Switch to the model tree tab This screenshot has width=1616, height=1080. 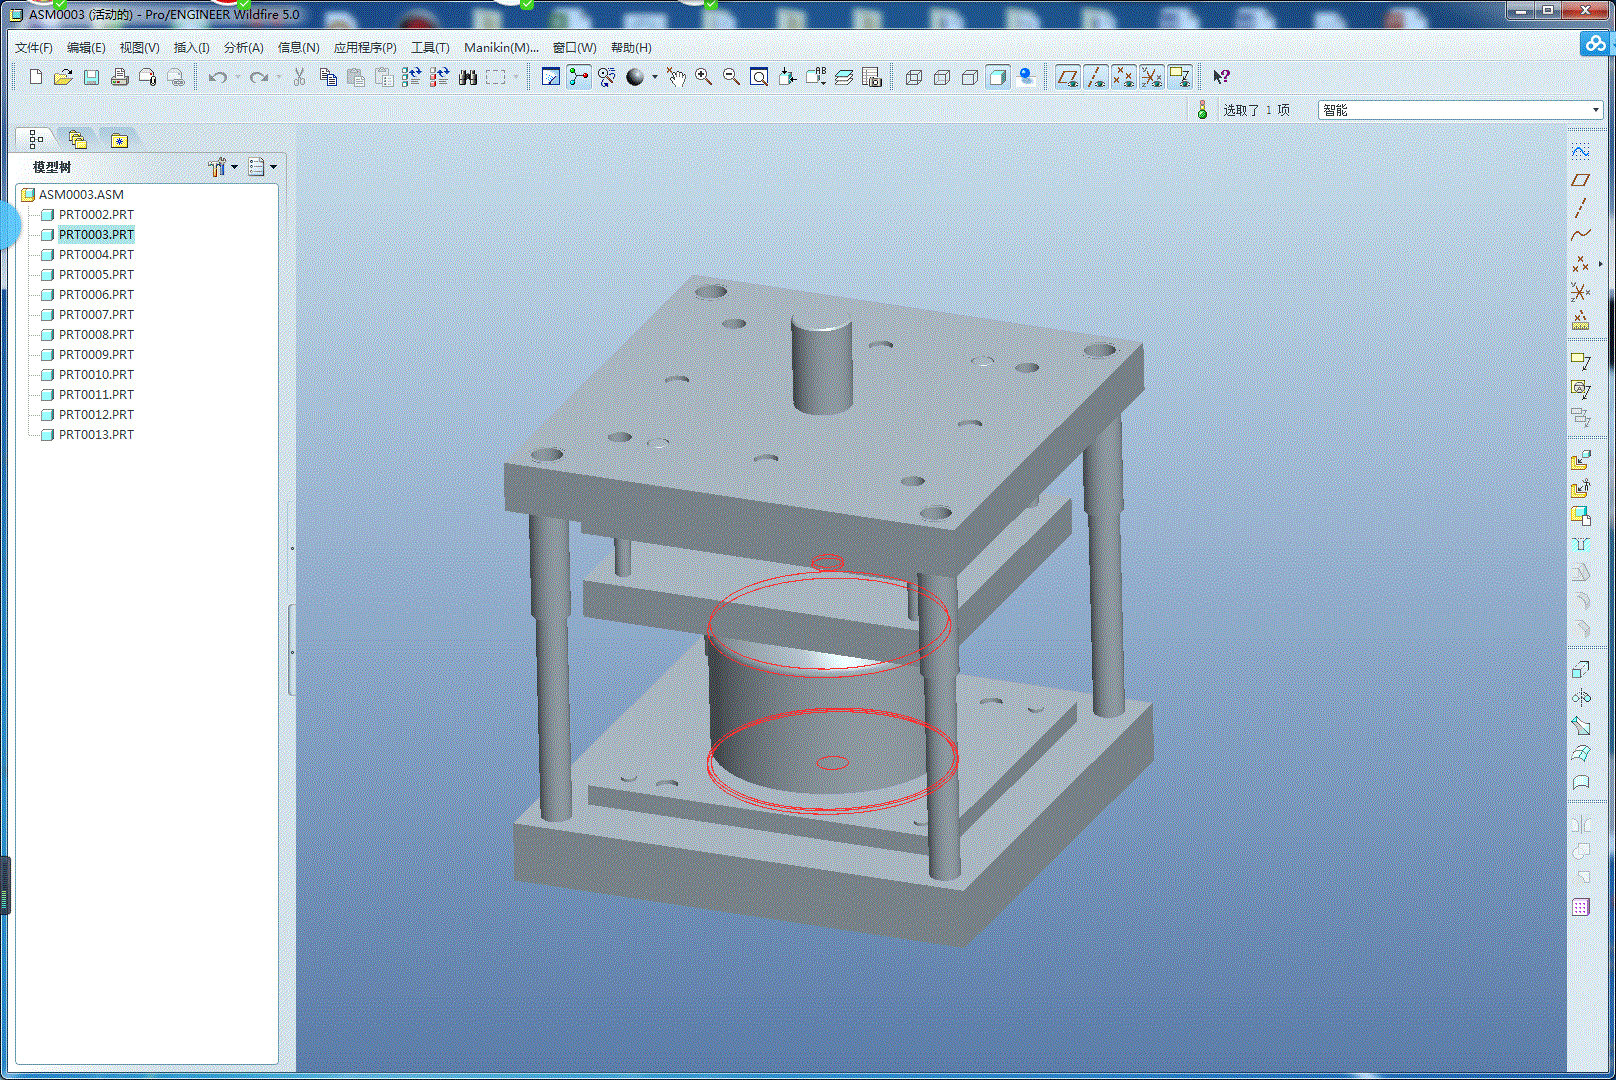point(36,140)
